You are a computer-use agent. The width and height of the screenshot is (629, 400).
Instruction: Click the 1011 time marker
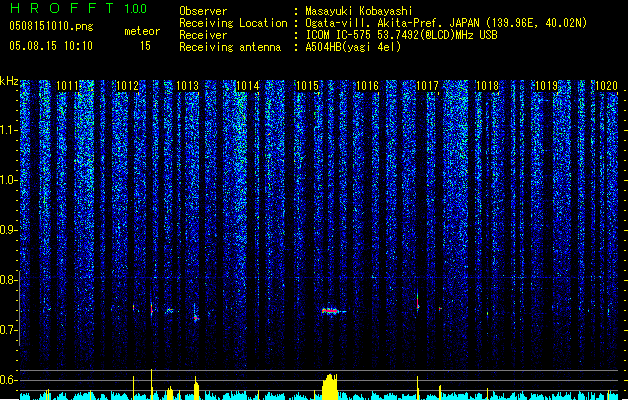67,86
